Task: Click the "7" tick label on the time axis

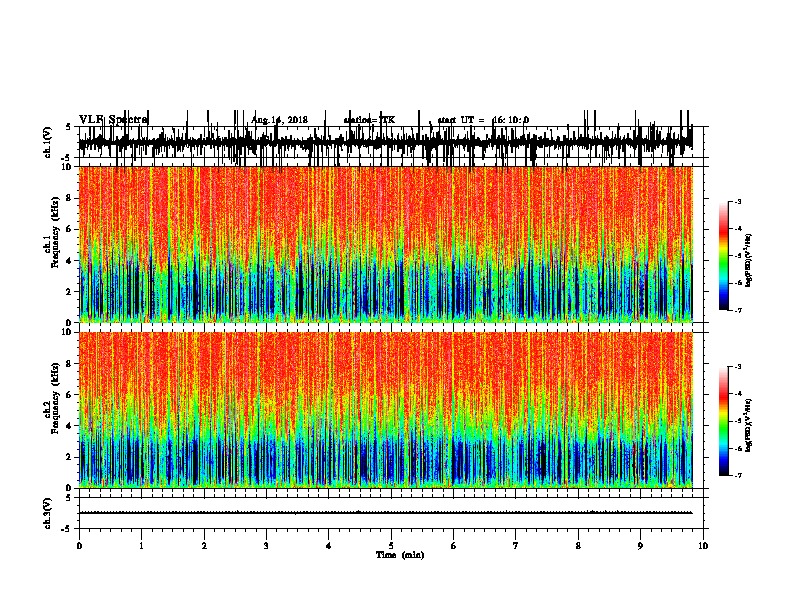Action: pos(516,546)
